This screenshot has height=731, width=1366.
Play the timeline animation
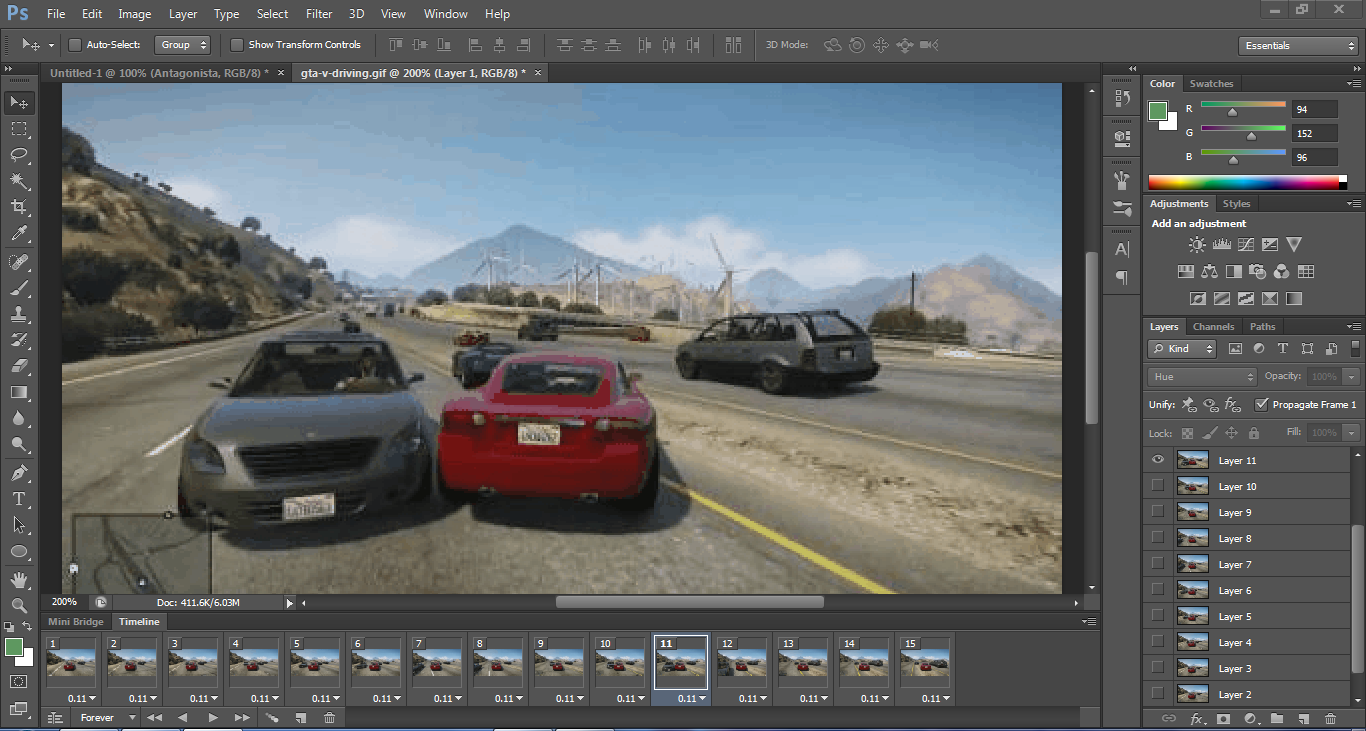point(213,717)
